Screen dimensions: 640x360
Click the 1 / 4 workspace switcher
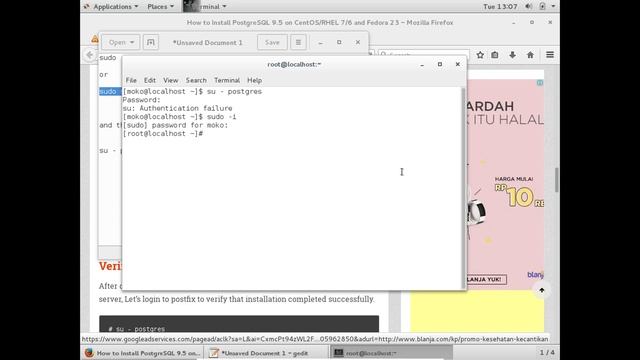547,352
